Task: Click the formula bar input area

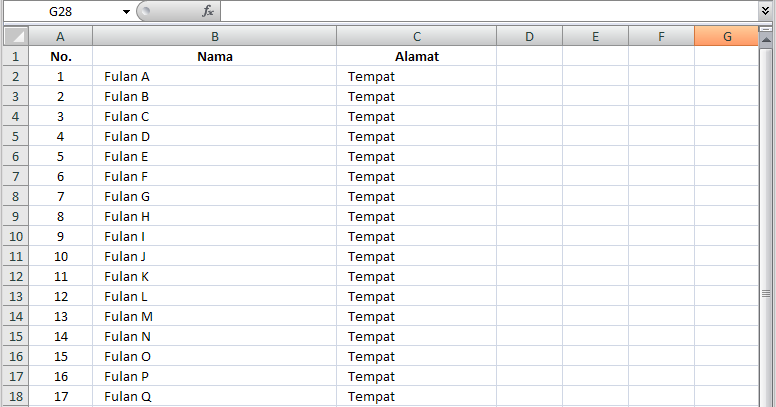Action: tap(489, 11)
